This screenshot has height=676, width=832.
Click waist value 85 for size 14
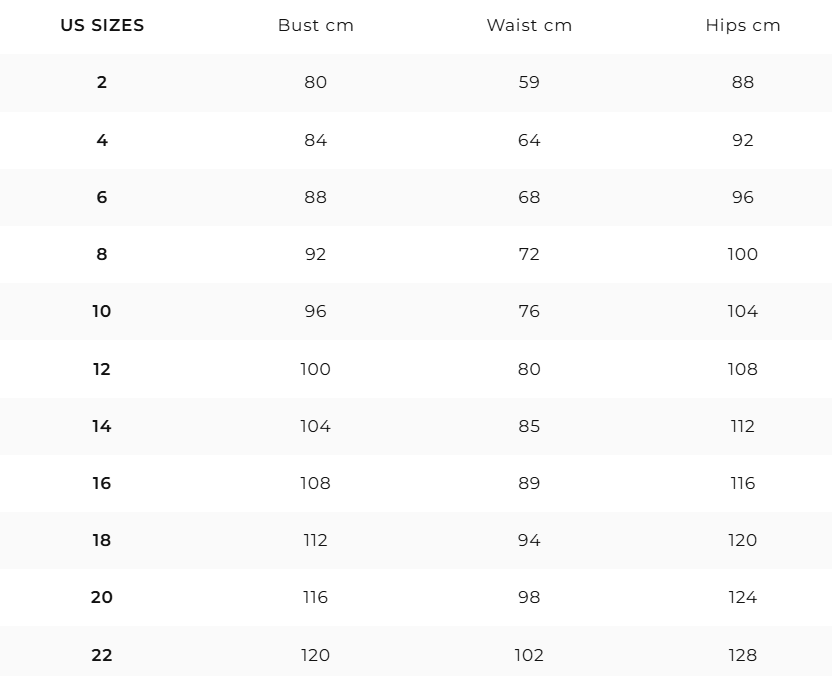[529, 426]
